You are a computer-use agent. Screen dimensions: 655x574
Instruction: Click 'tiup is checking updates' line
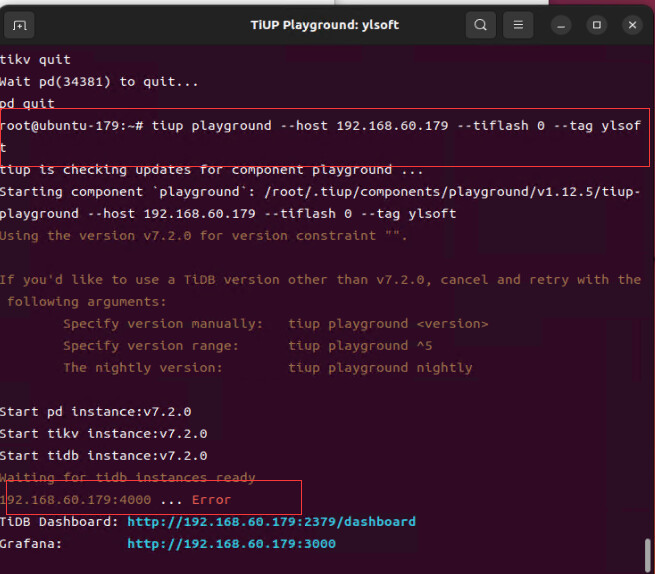click(211, 170)
